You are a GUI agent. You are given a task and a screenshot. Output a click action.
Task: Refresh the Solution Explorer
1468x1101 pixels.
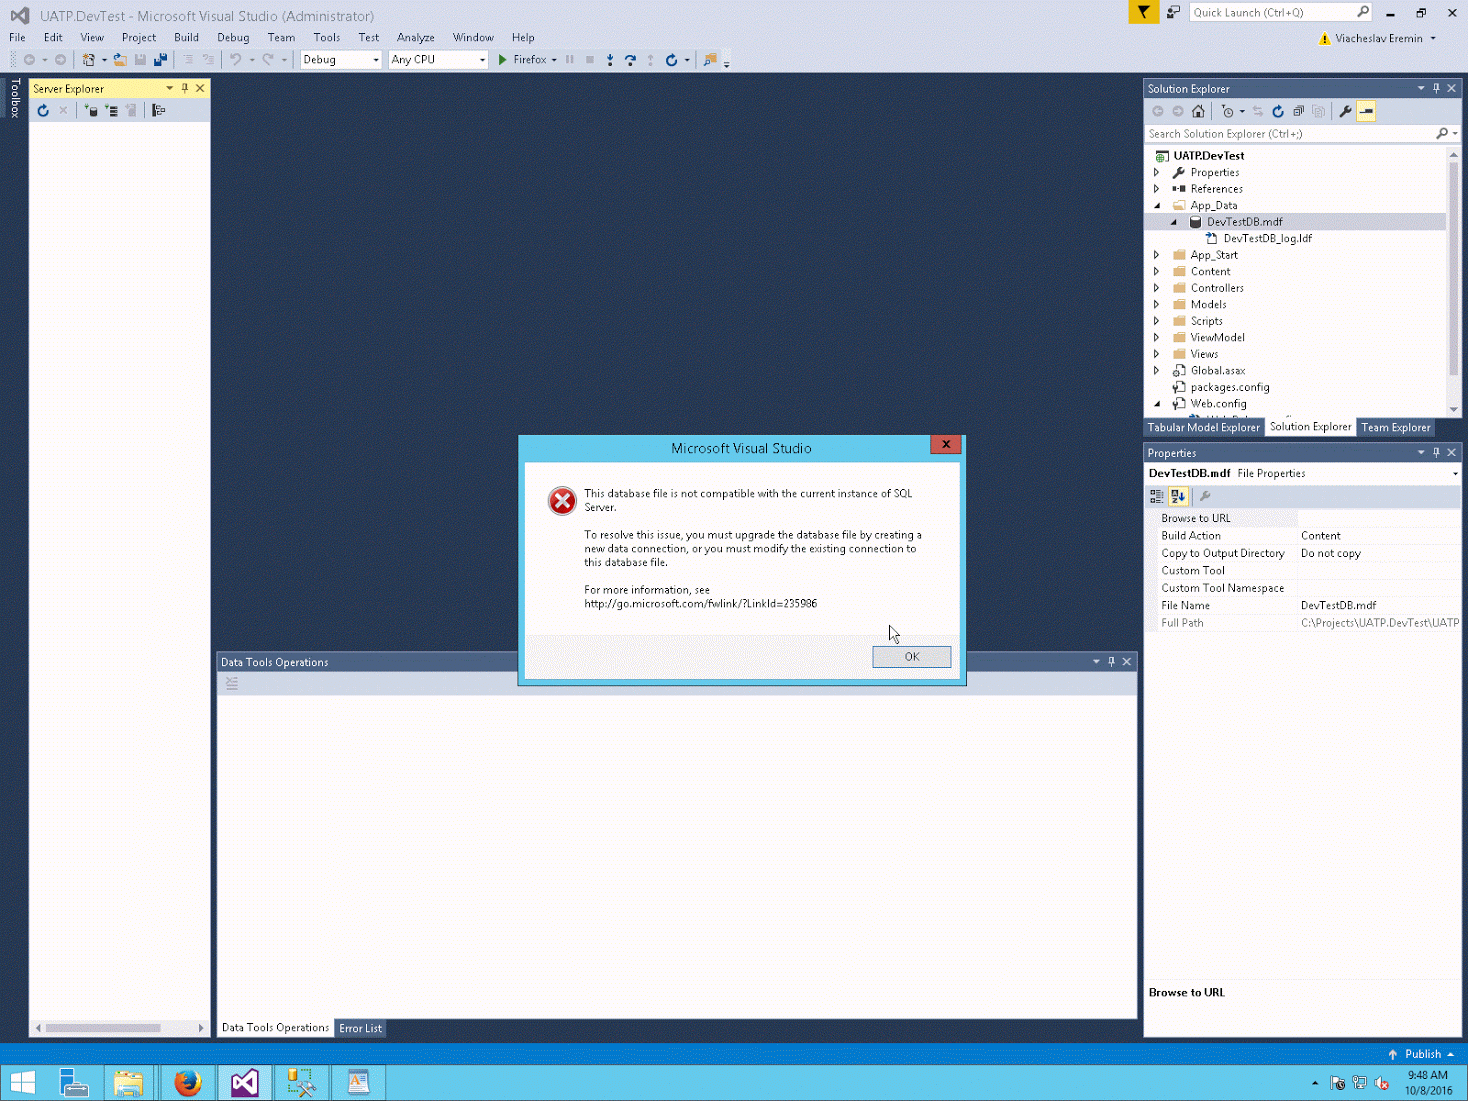click(1278, 112)
